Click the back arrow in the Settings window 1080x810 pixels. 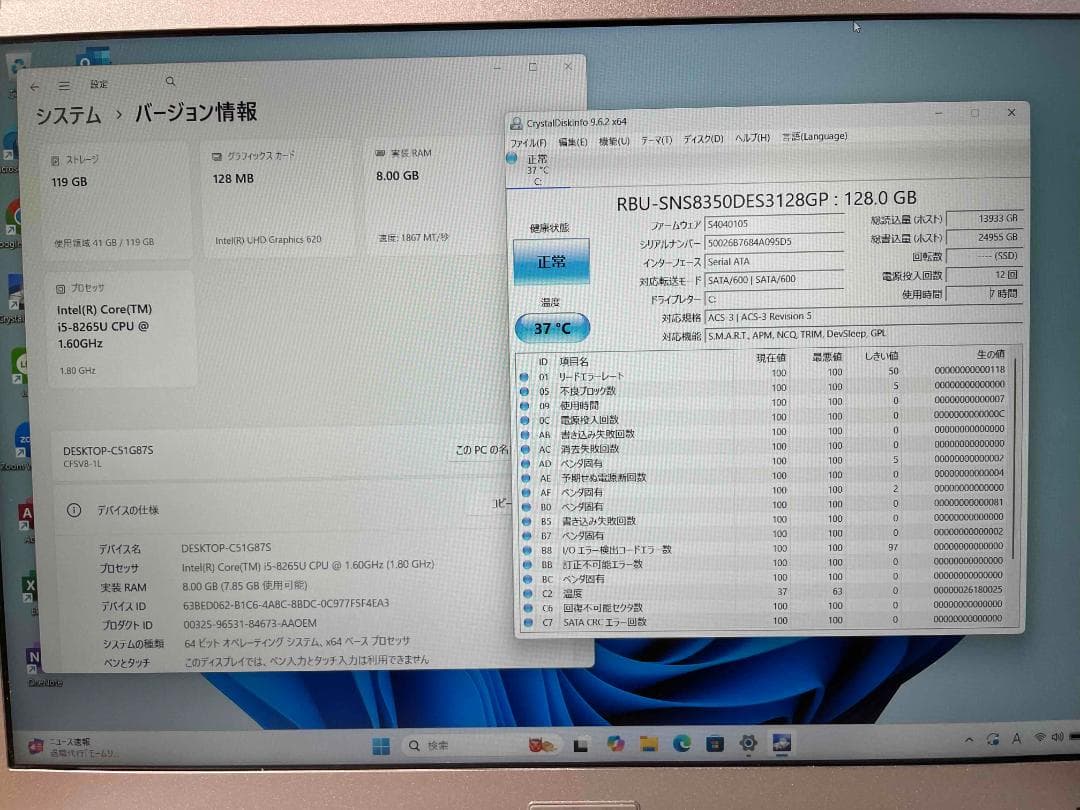tap(36, 85)
